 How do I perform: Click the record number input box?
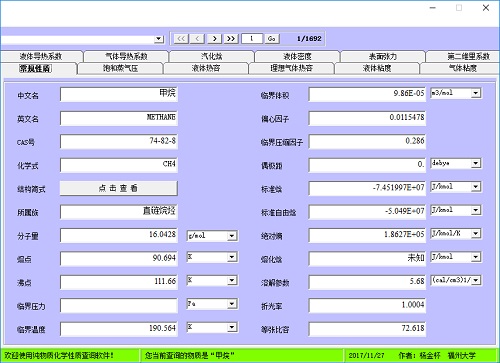coord(252,39)
